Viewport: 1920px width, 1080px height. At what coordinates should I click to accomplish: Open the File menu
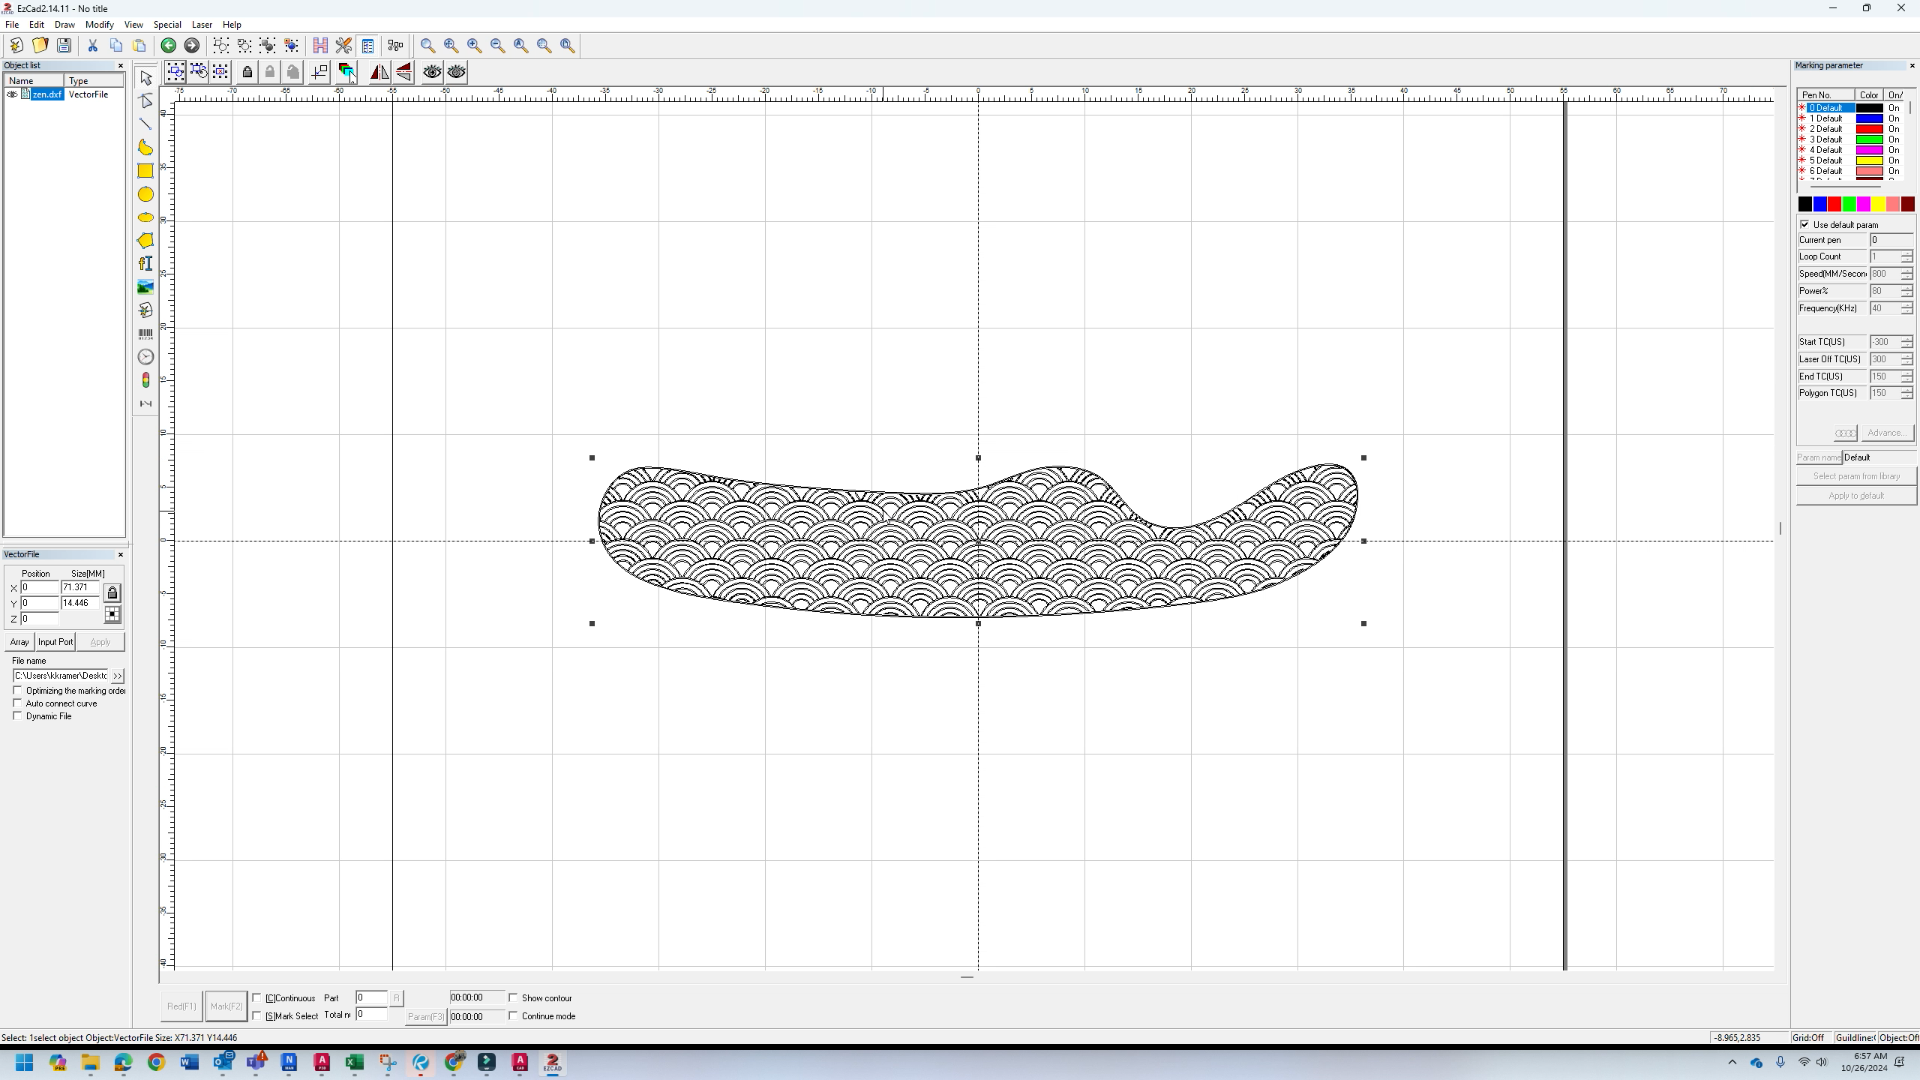[x=12, y=24]
